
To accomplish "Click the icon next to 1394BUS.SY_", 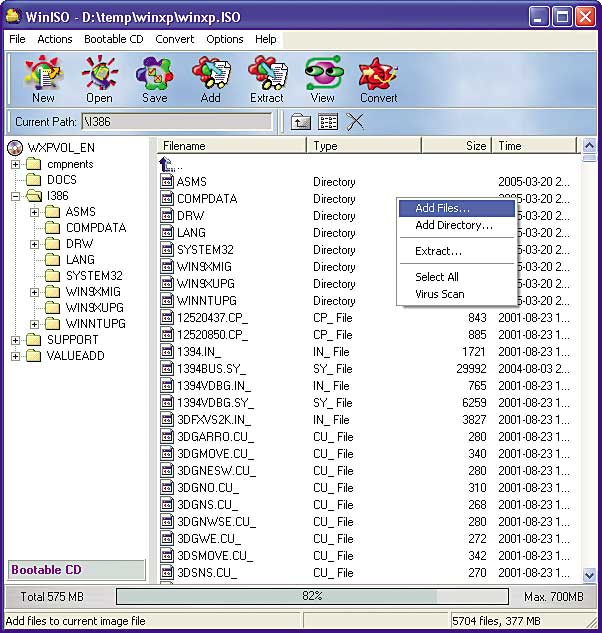I will (x=167, y=368).
